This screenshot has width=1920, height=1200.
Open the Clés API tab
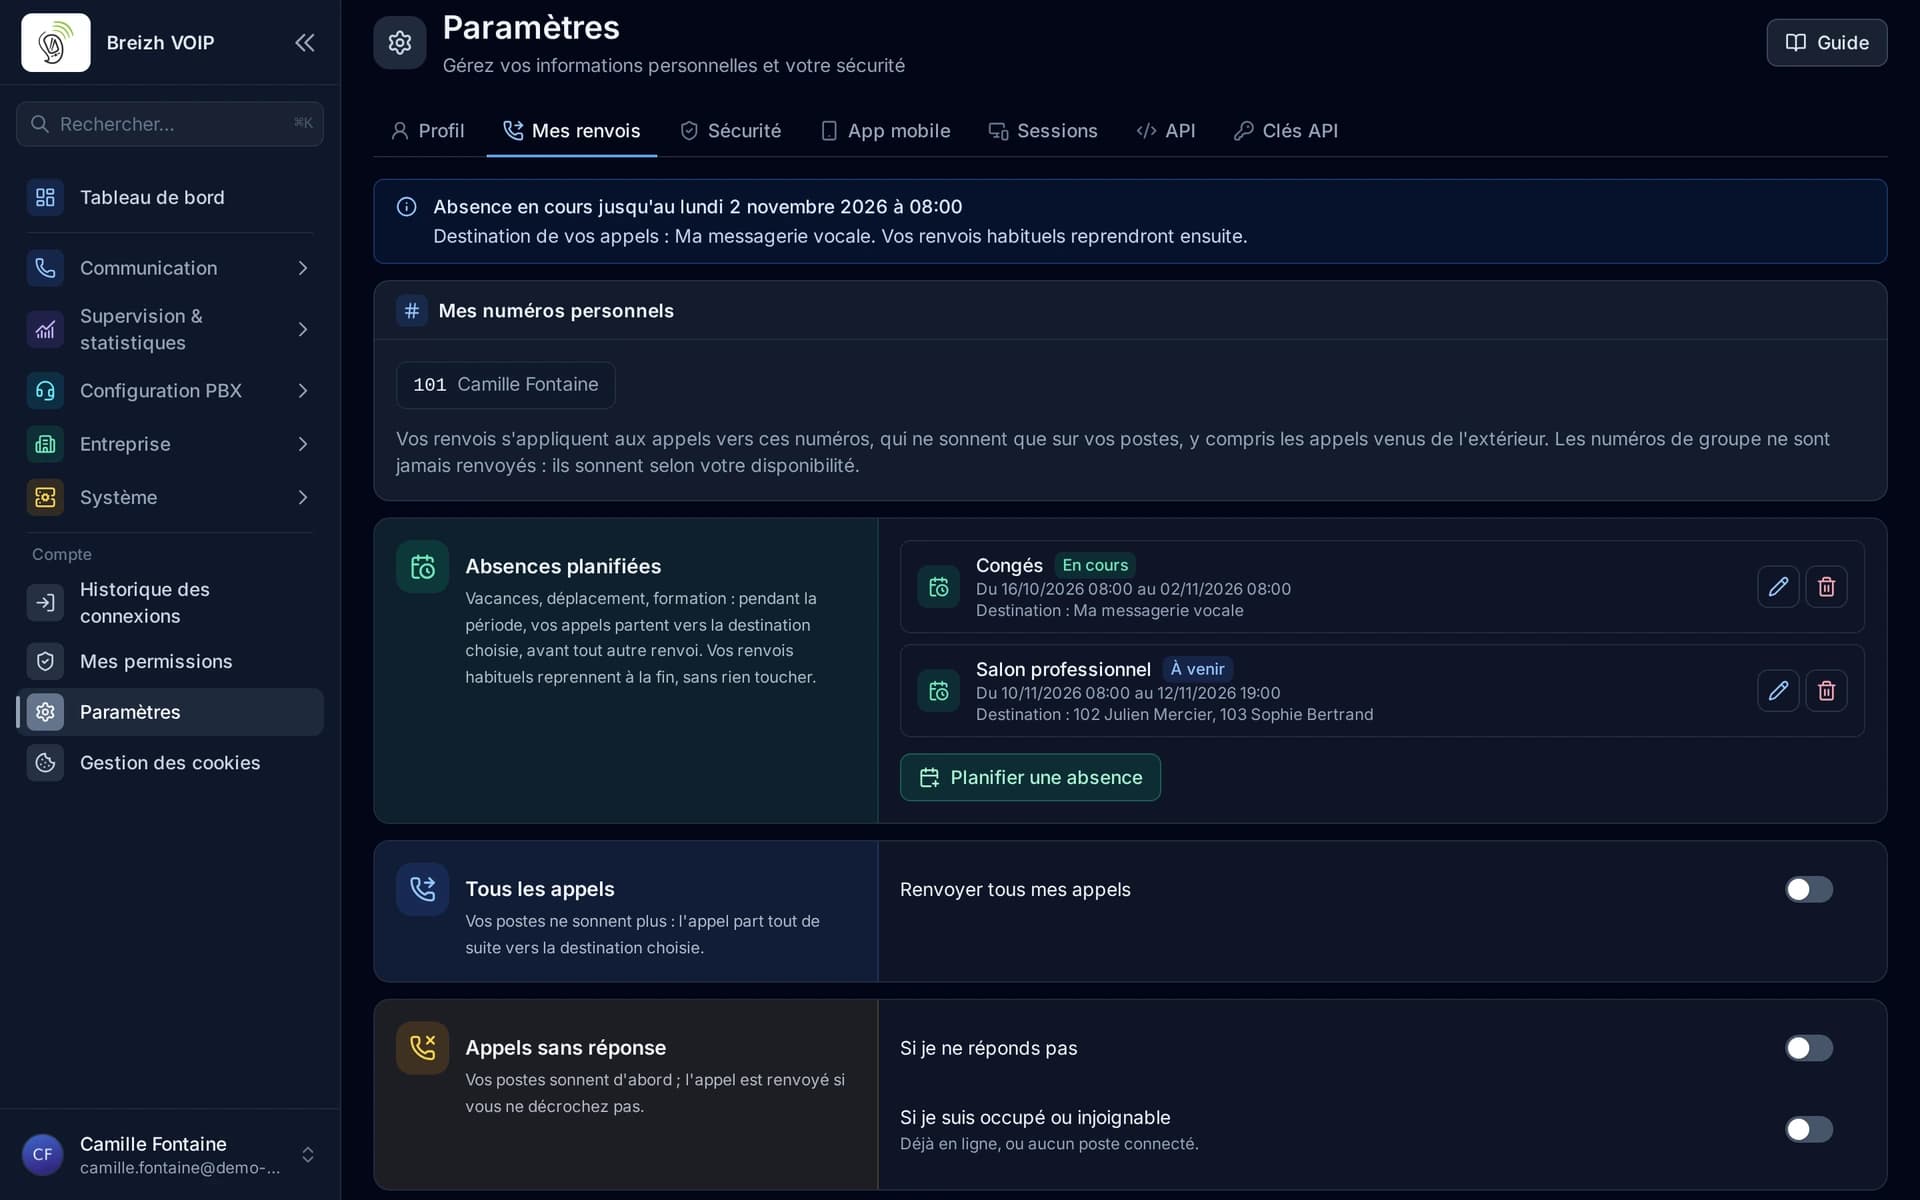pyautogui.click(x=1286, y=131)
